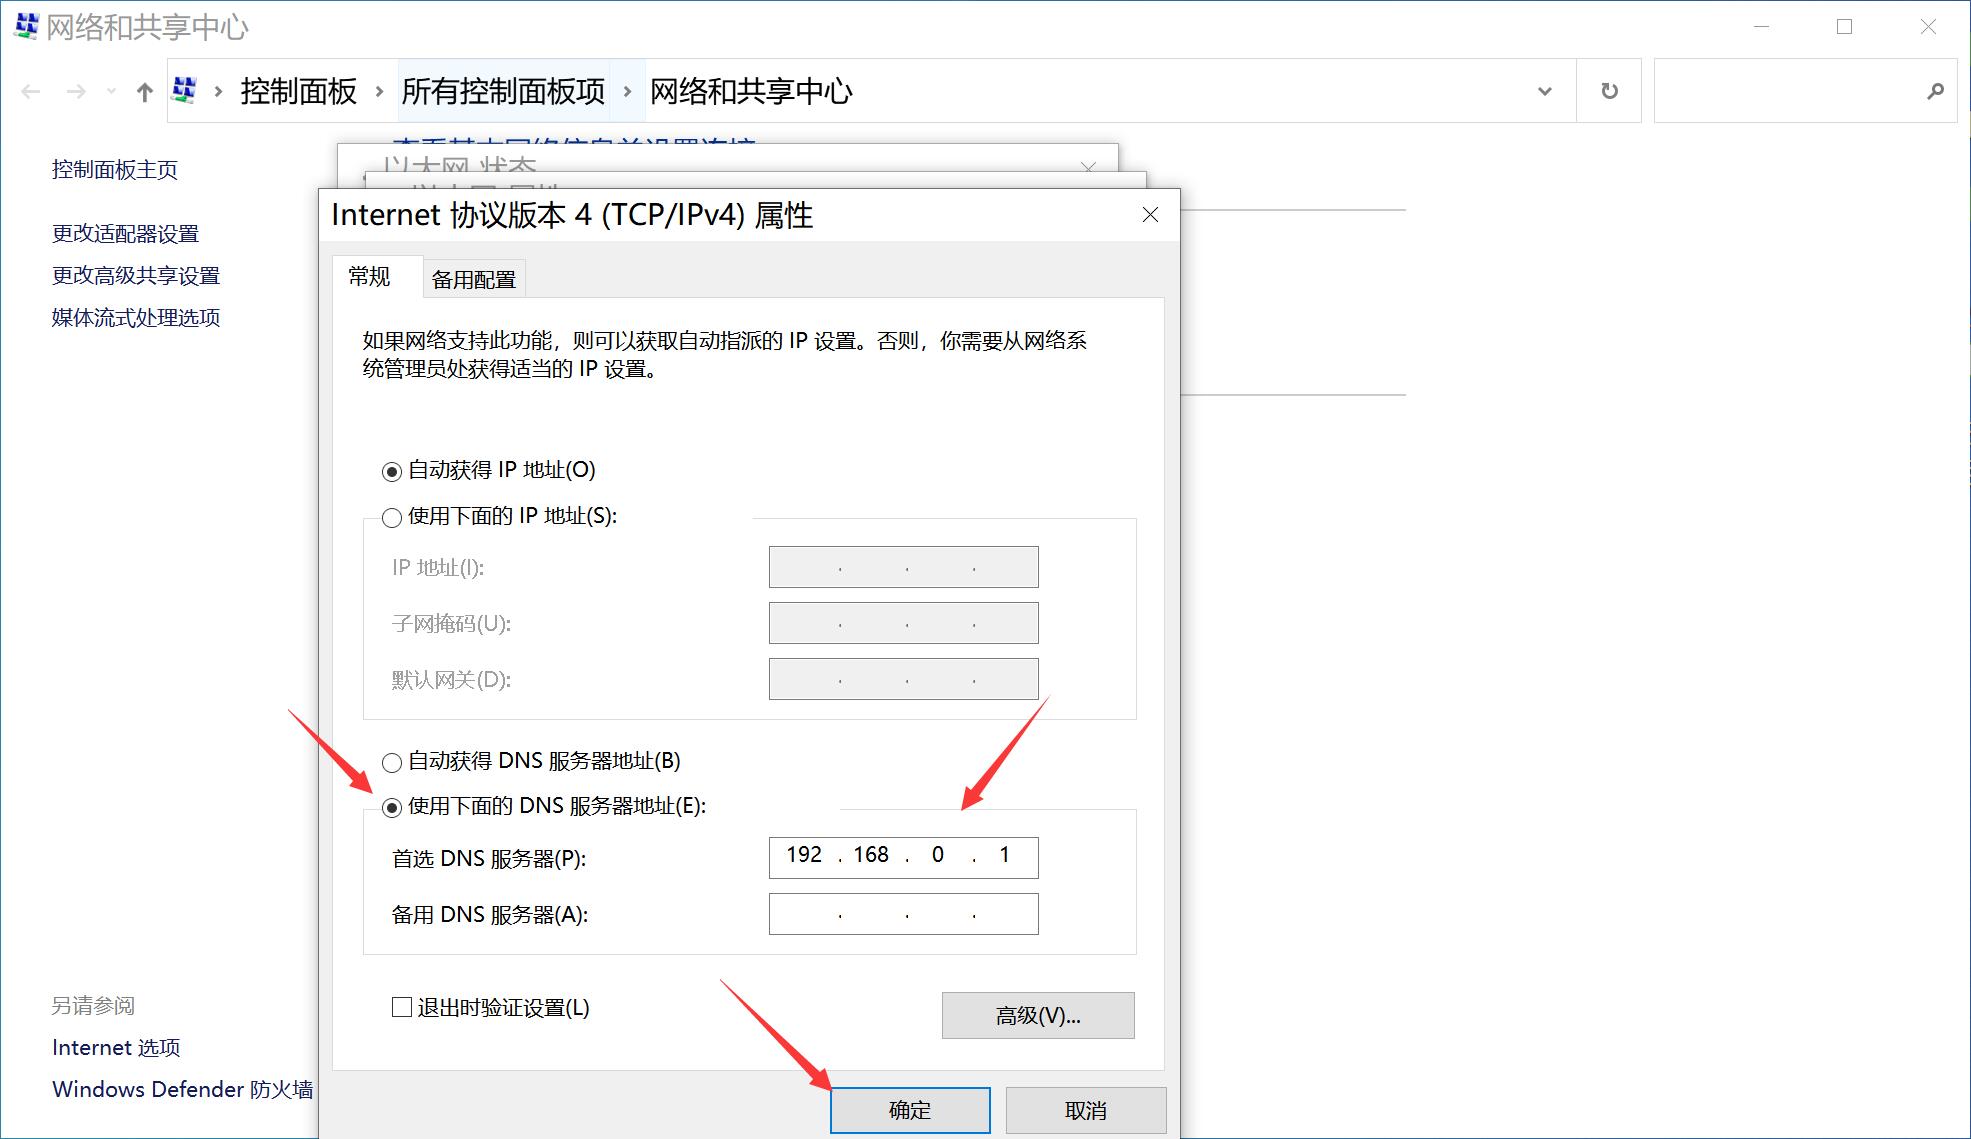Image resolution: width=1971 pixels, height=1139 pixels.
Task: Expand chevron after 所有控制面板项 breadcrumb
Action: click(627, 92)
